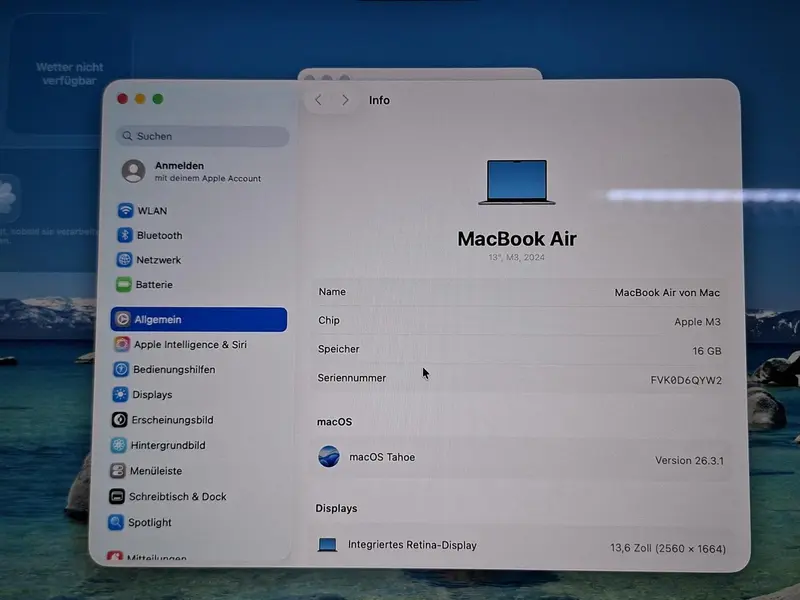The width and height of the screenshot is (800, 600).
Task: Open WLAN settings
Action: [199, 210]
